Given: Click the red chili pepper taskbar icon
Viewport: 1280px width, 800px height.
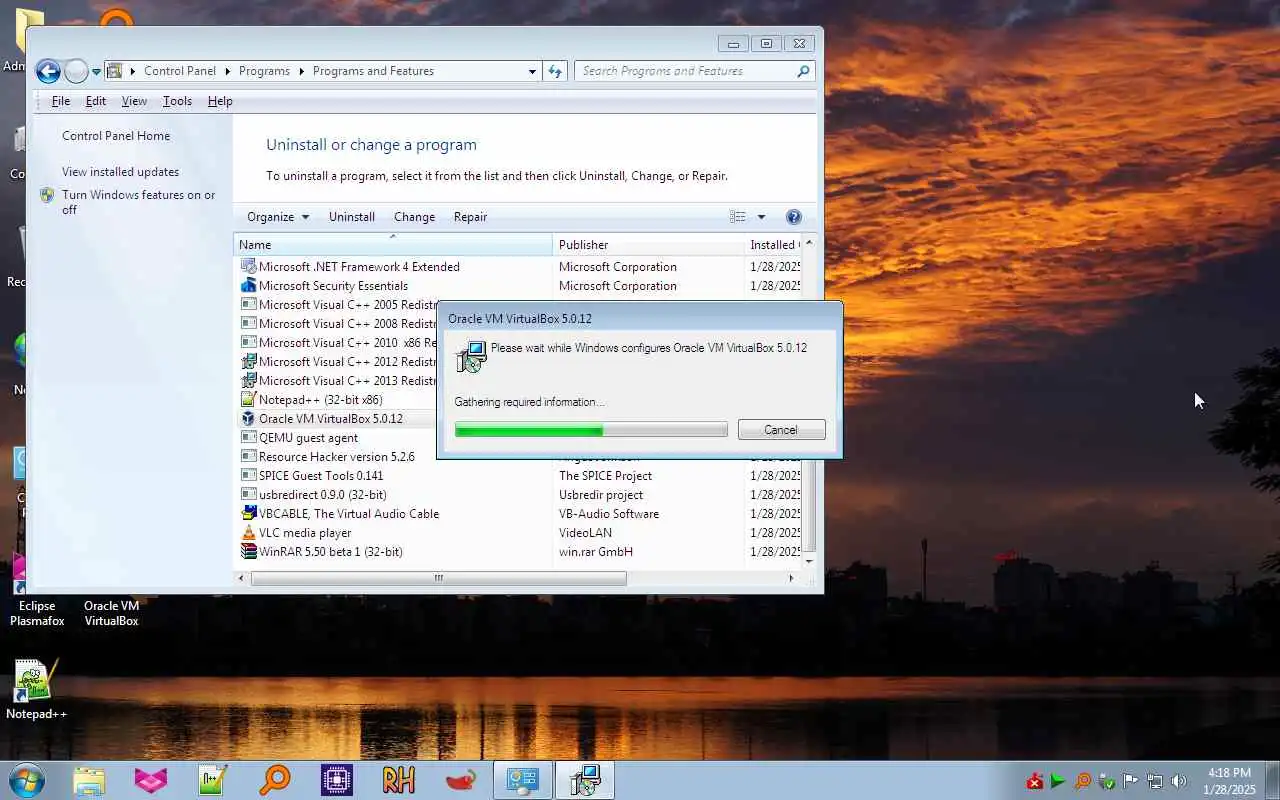Looking at the screenshot, I should pyautogui.click(x=460, y=780).
